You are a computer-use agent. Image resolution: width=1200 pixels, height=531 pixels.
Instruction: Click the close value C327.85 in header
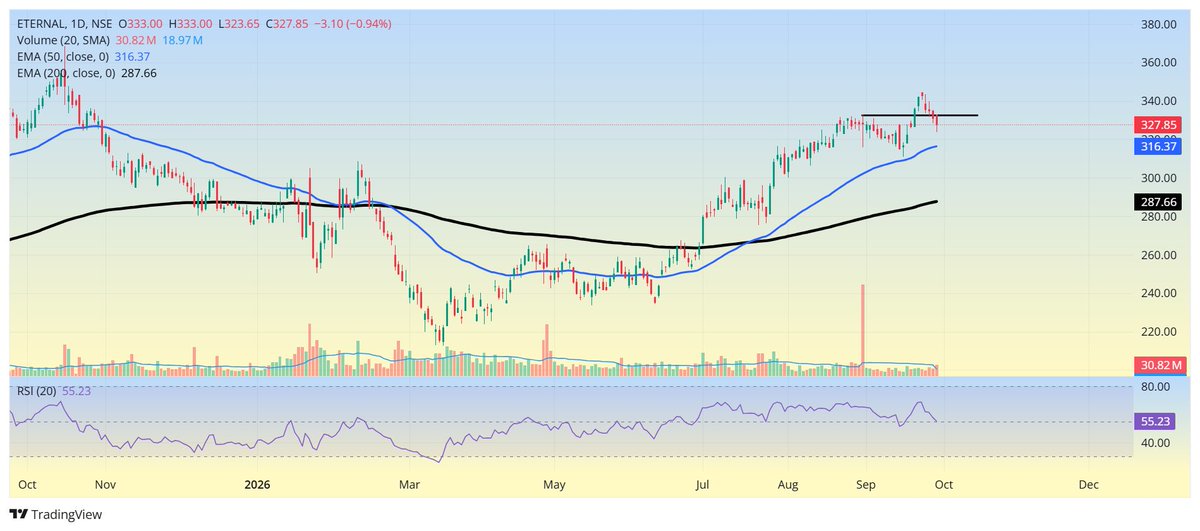pyautogui.click(x=289, y=23)
